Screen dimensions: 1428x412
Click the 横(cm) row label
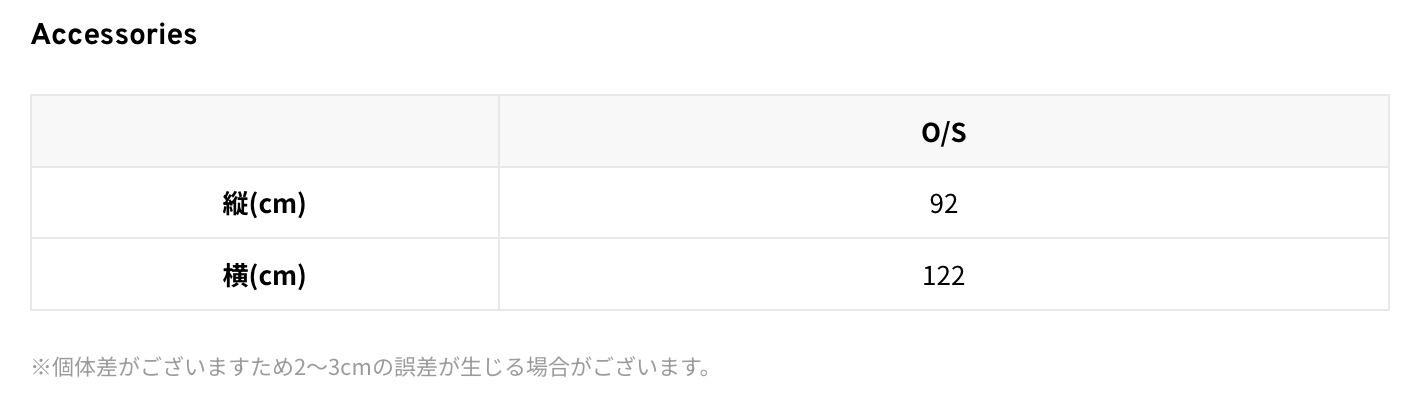coord(264,275)
